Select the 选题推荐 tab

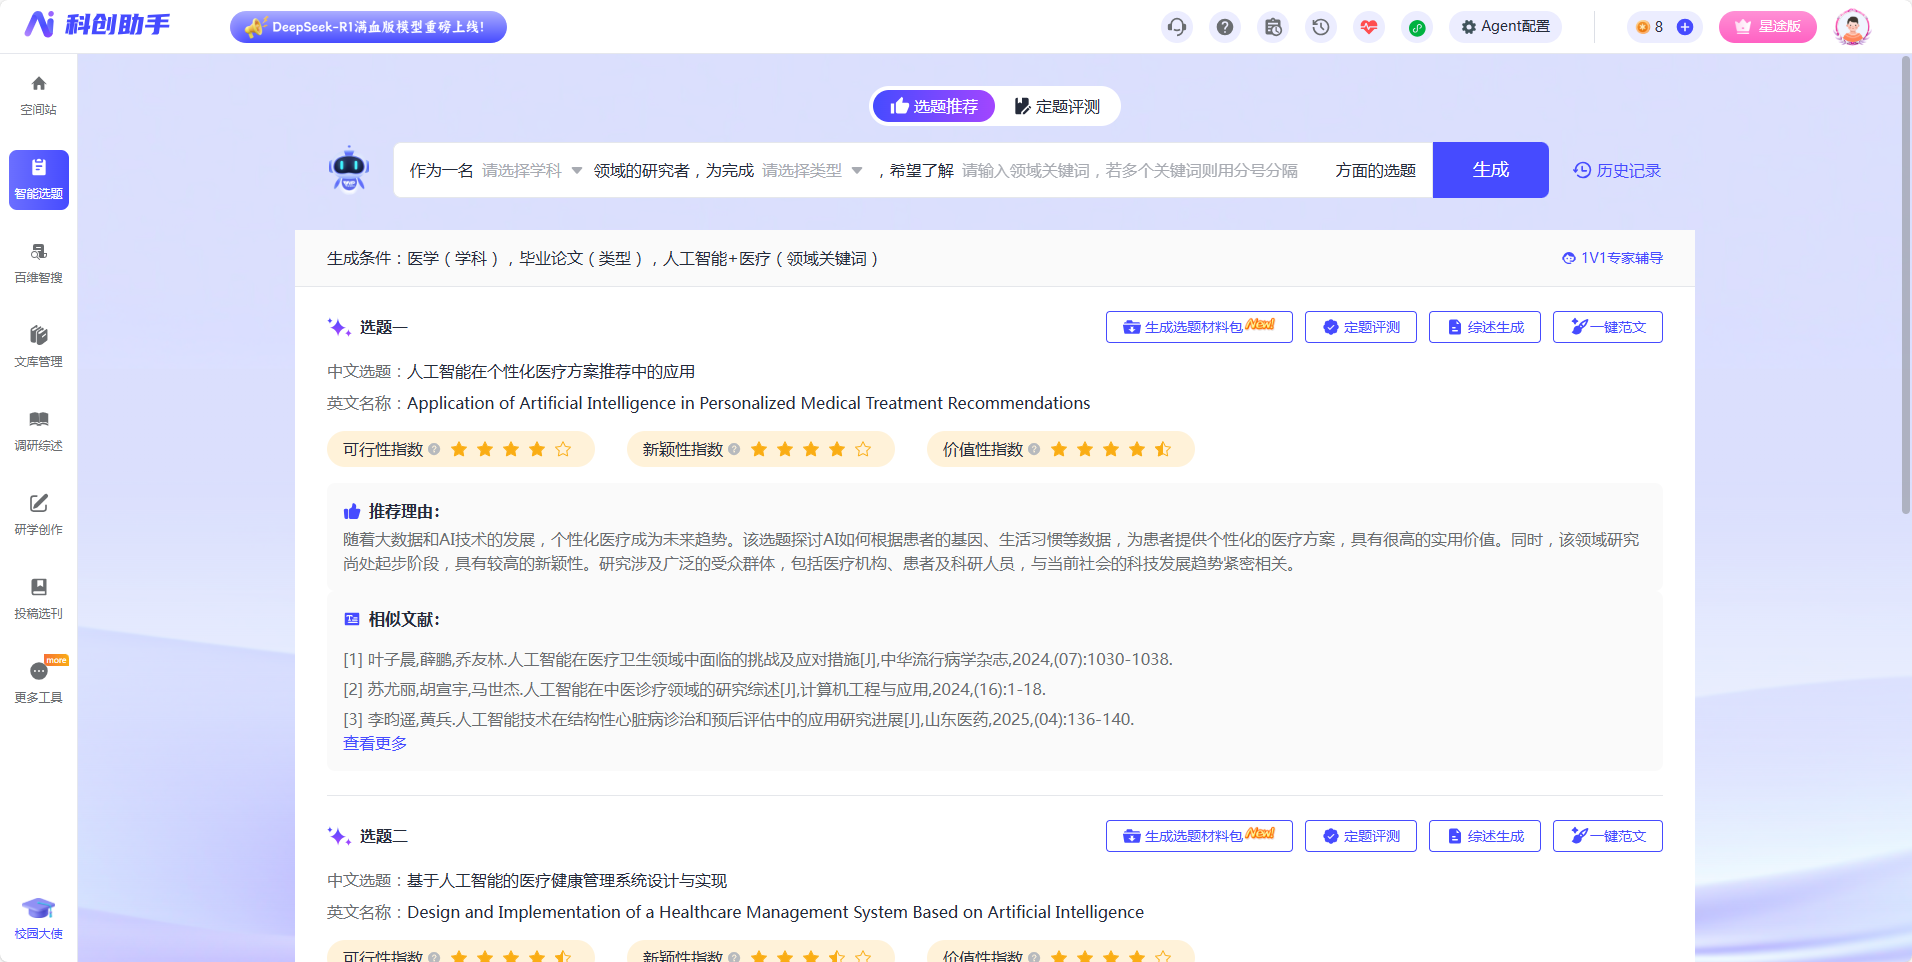tap(933, 106)
